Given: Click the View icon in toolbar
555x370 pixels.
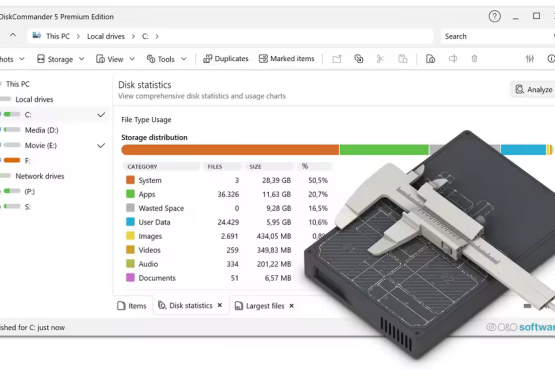Looking at the screenshot, I should click(101, 59).
